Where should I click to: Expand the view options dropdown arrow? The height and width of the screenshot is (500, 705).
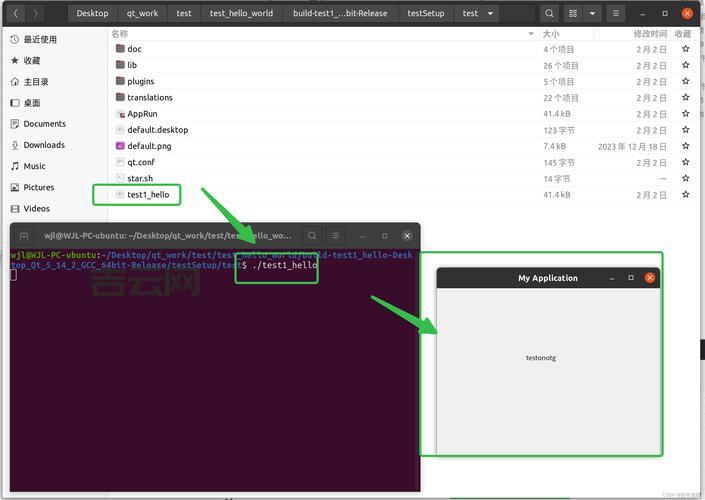(x=592, y=13)
